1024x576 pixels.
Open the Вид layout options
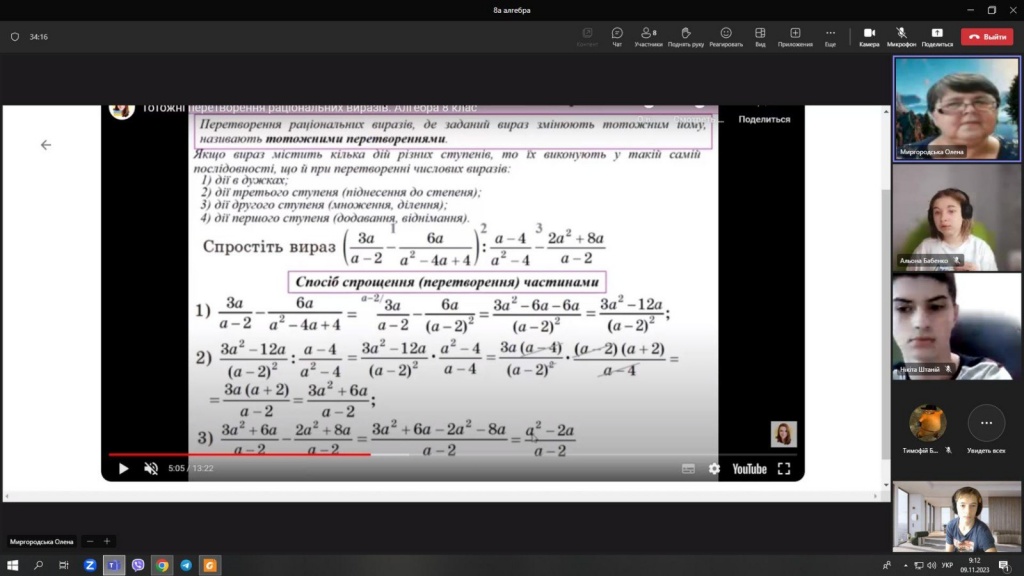760,36
